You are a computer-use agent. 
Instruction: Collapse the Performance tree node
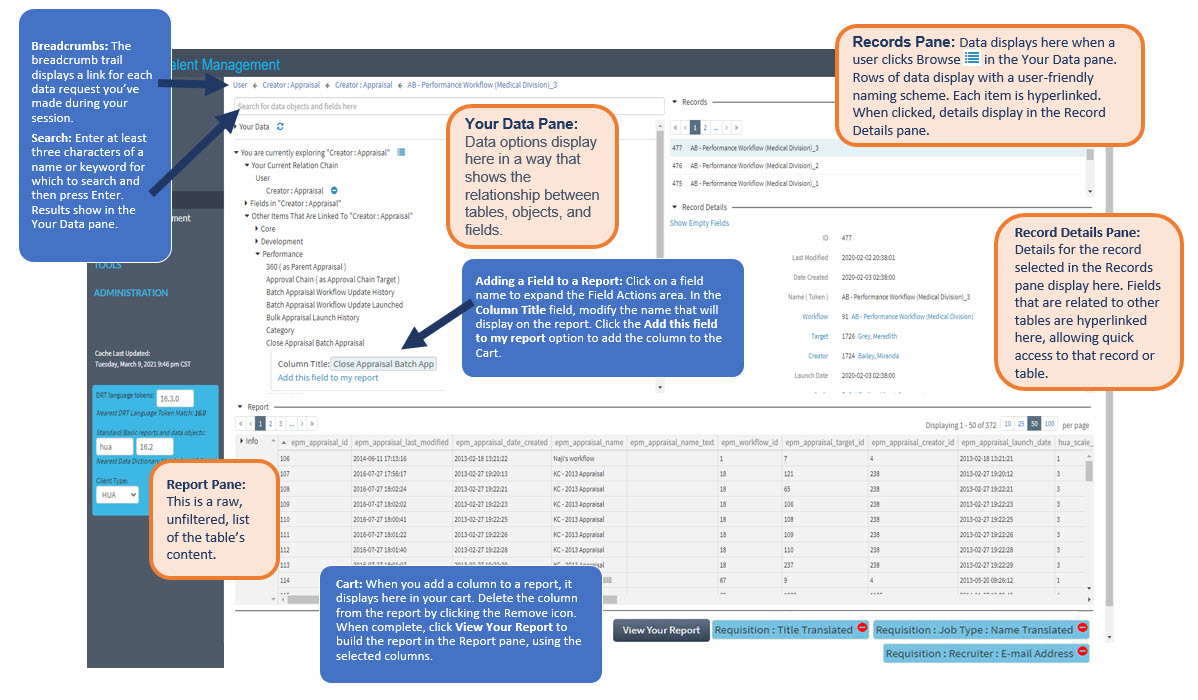click(258, 254)
